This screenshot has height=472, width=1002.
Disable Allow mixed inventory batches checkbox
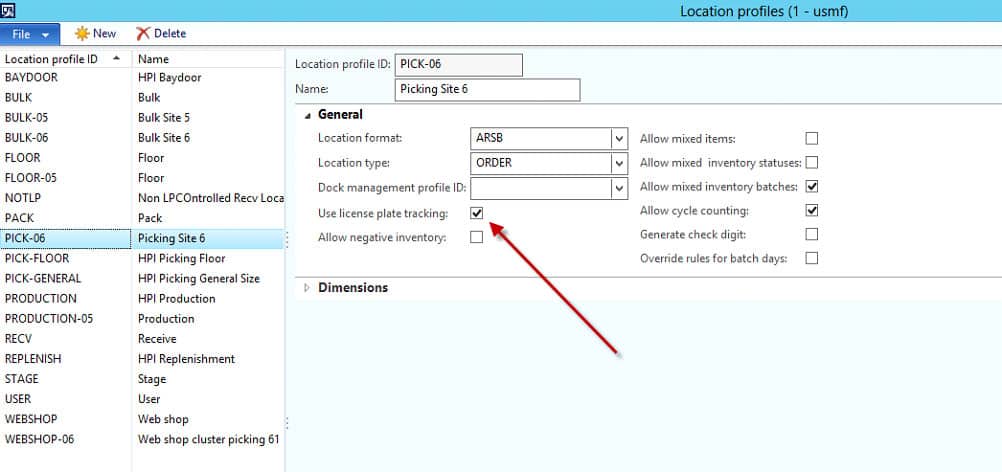click(812, 187)
